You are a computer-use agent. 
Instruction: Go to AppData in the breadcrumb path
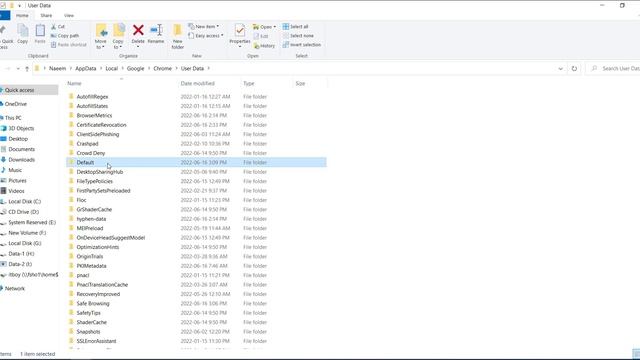[86, 69]
